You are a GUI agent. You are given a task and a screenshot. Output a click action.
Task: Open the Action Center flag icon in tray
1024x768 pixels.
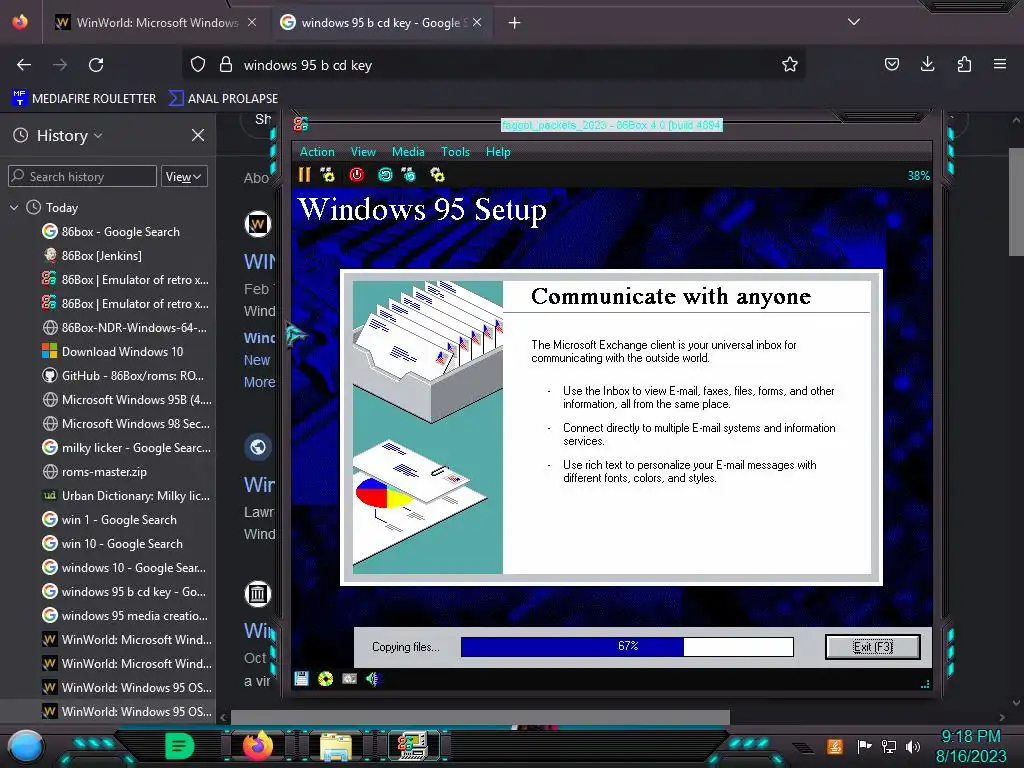[x=865, y=746]
